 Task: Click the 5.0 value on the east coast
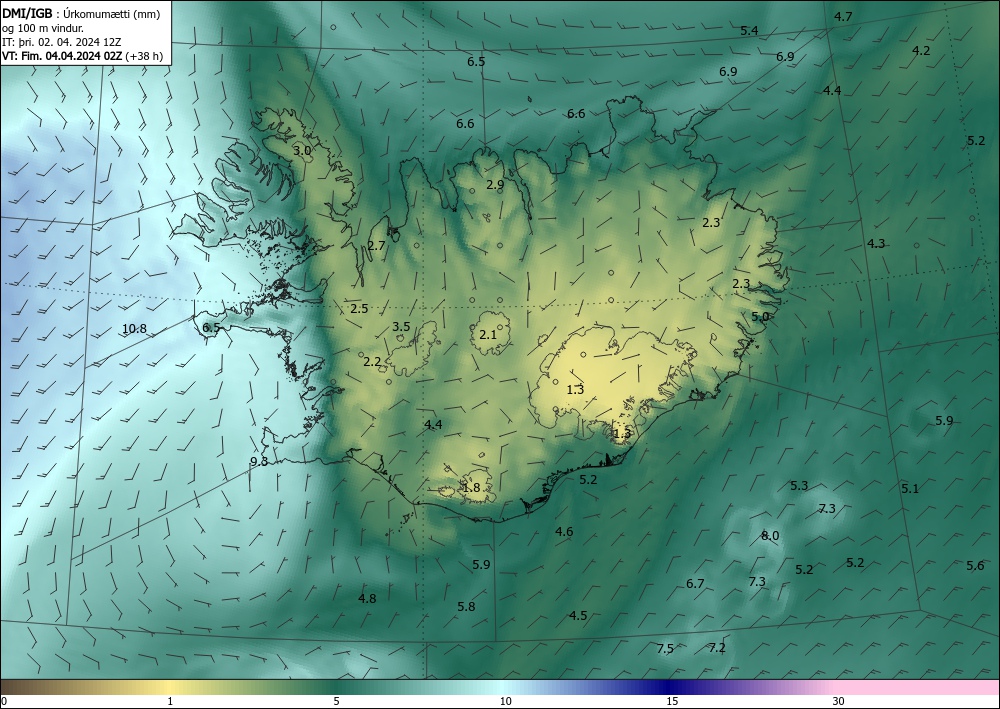[x=760, y=316]
